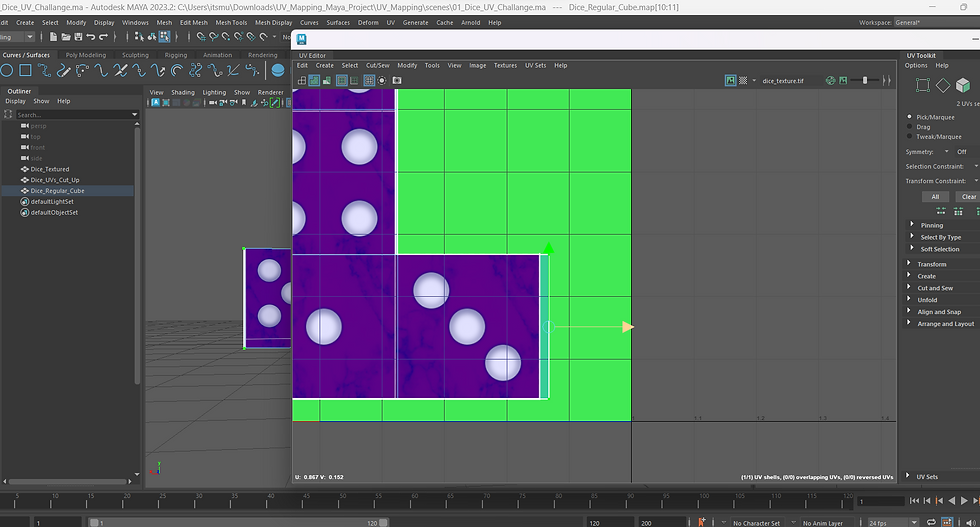Click the Set Key bookmark icon in Range Slider
This screenshot has width=980, height=527.
pyautogui.click(x=702, y=522)
